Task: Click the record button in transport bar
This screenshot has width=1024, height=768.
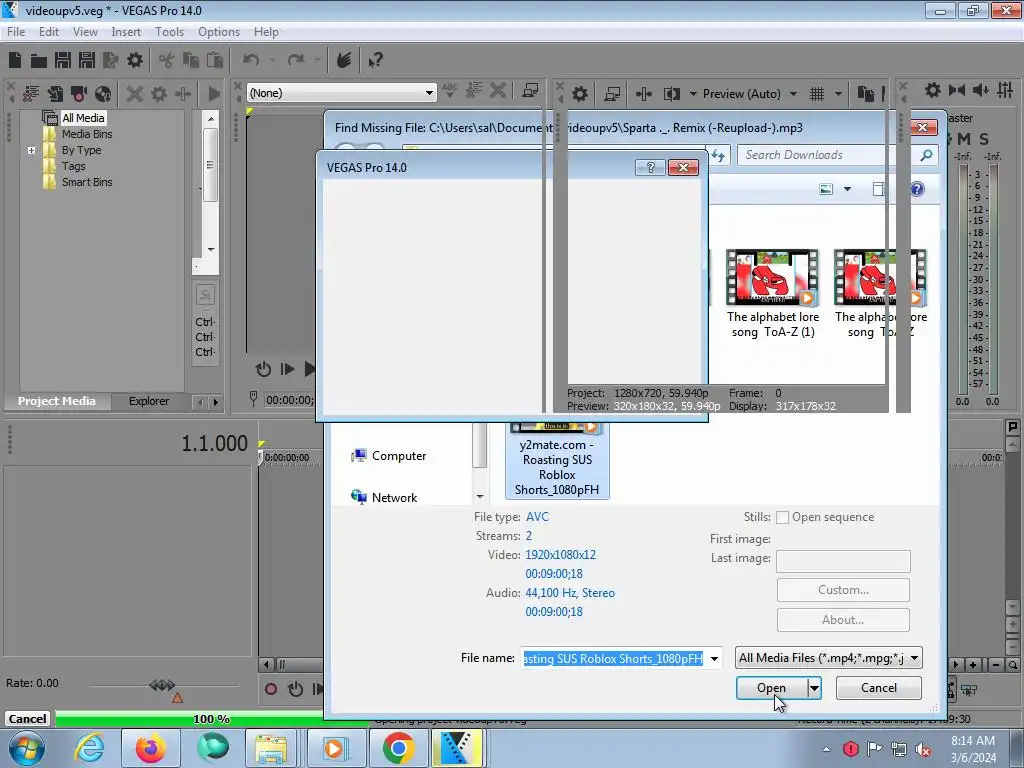Action: 271,689
